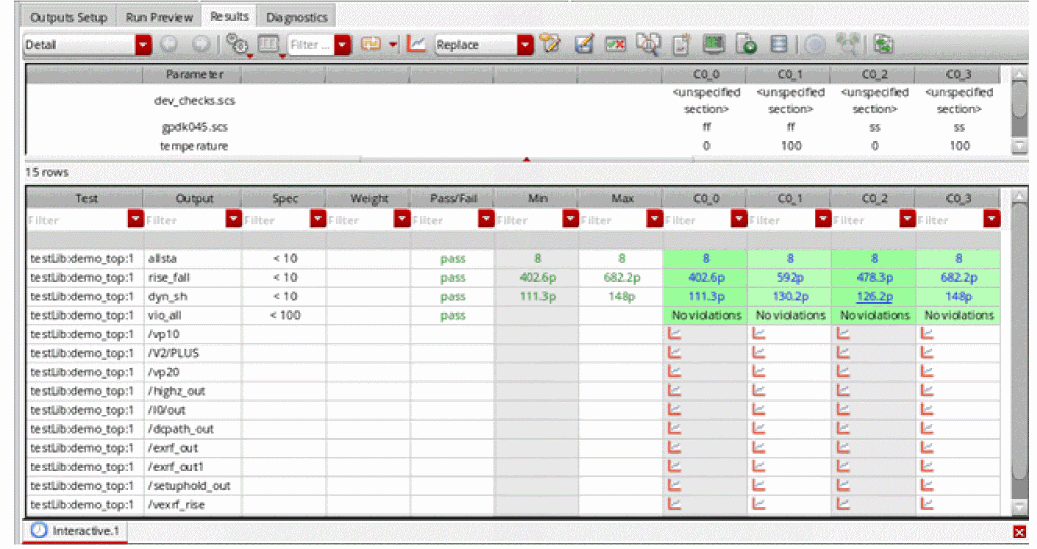
Task: Click the Pass/Fail column header
Action: (x=453, y=198)
